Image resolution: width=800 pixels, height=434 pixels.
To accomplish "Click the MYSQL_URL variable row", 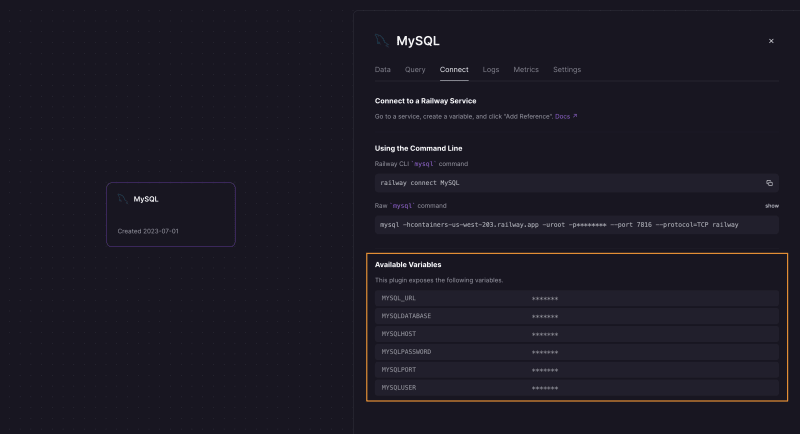I will 577,298.
